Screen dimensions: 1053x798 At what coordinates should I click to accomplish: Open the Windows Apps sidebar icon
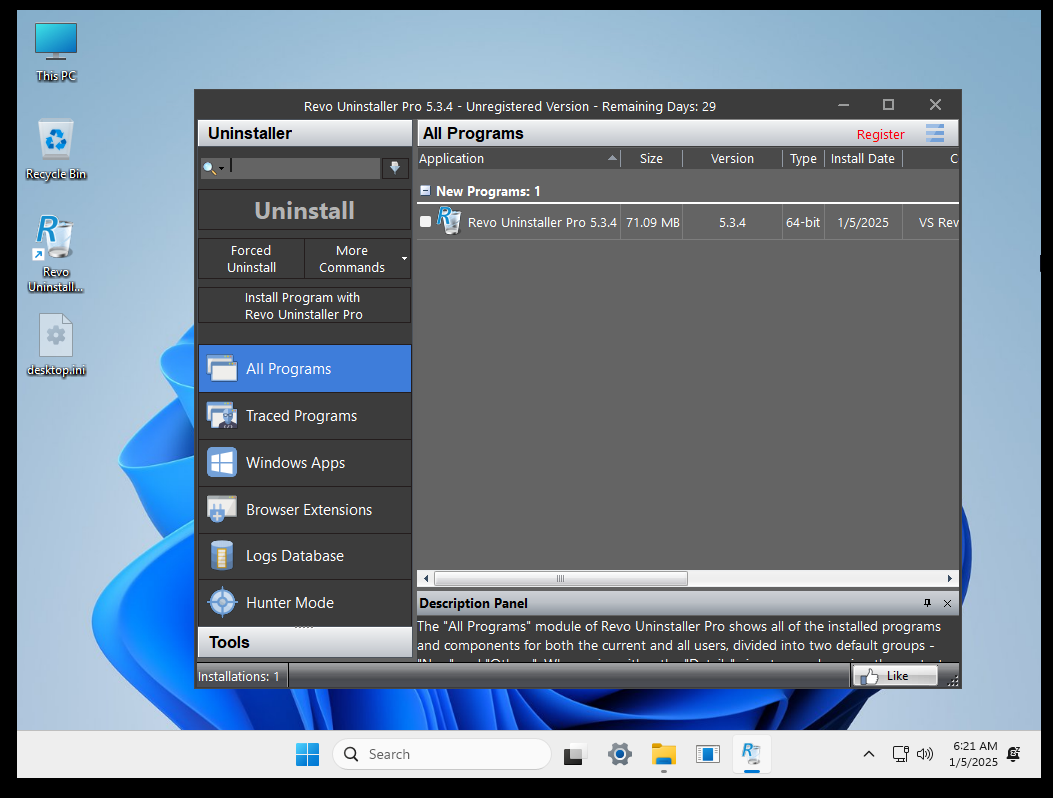(222, 462)
